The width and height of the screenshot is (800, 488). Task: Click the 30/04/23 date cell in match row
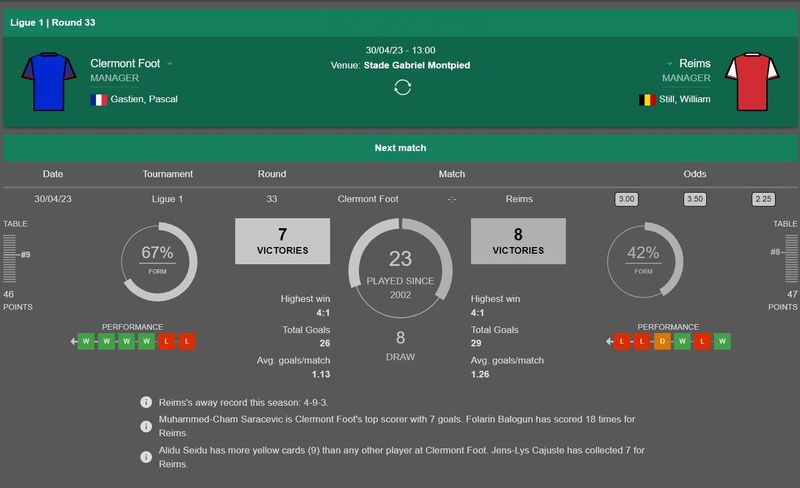pos(53,199)
